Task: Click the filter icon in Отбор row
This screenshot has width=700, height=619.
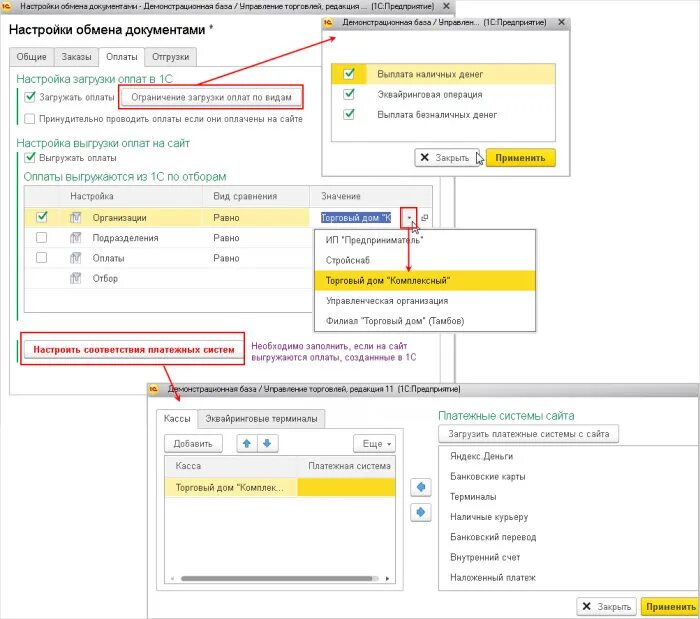Action: pos(75,278)
